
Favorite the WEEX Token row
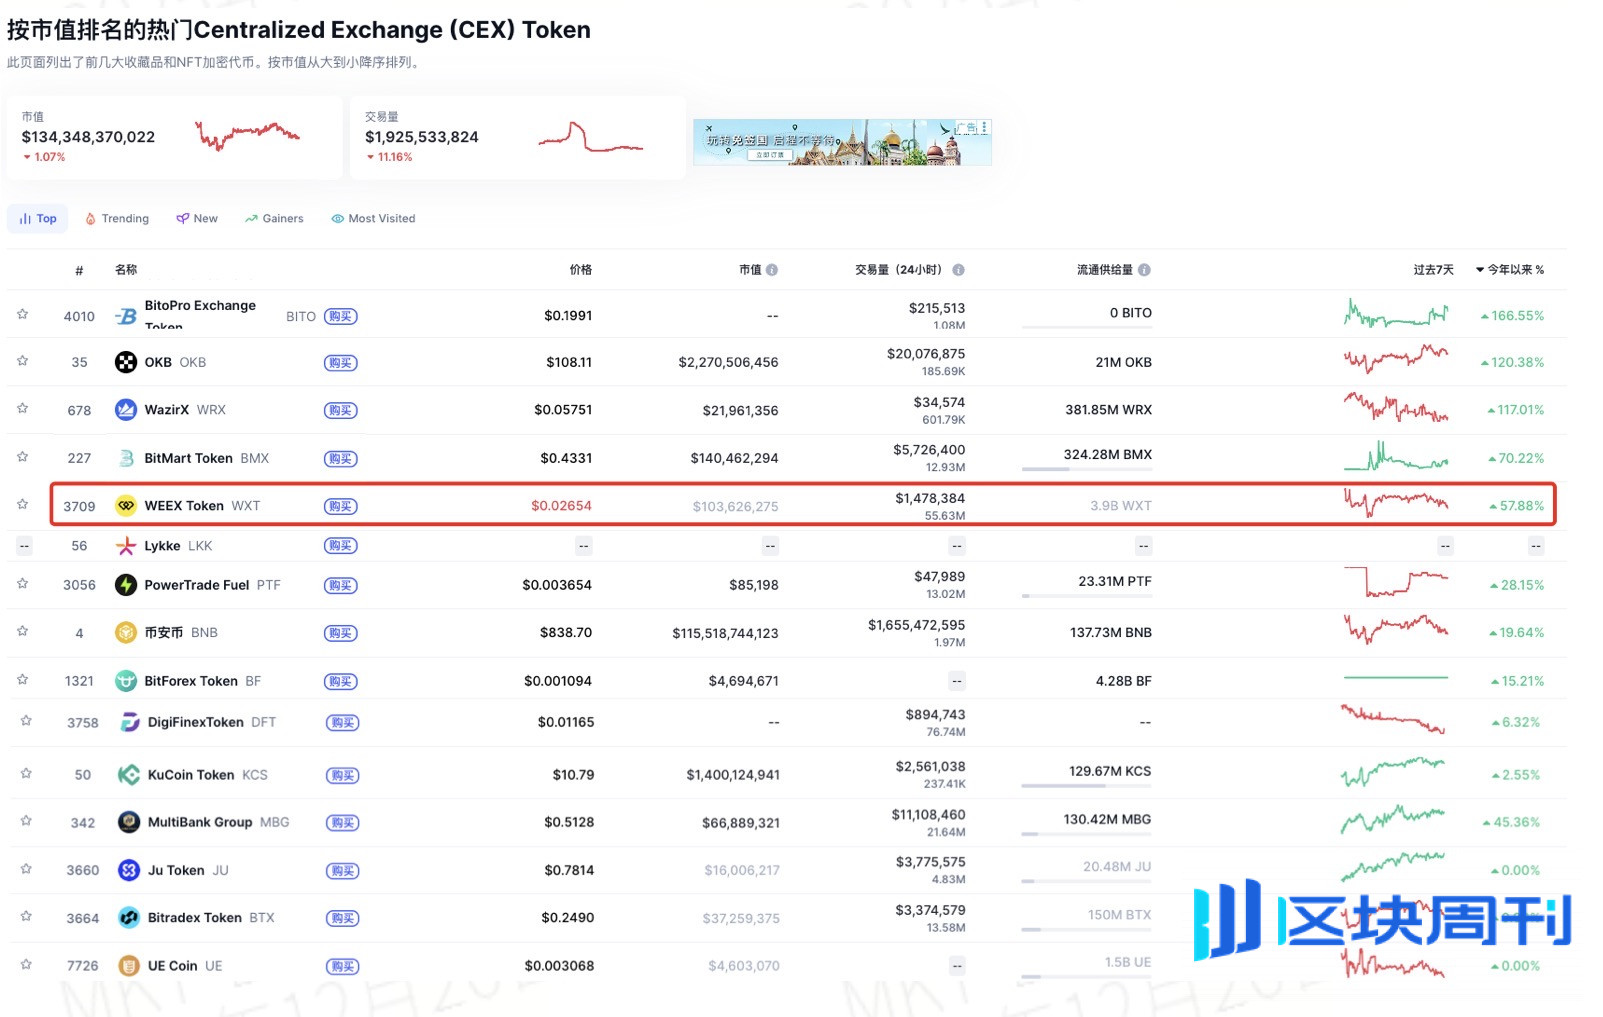click(22, 505)
